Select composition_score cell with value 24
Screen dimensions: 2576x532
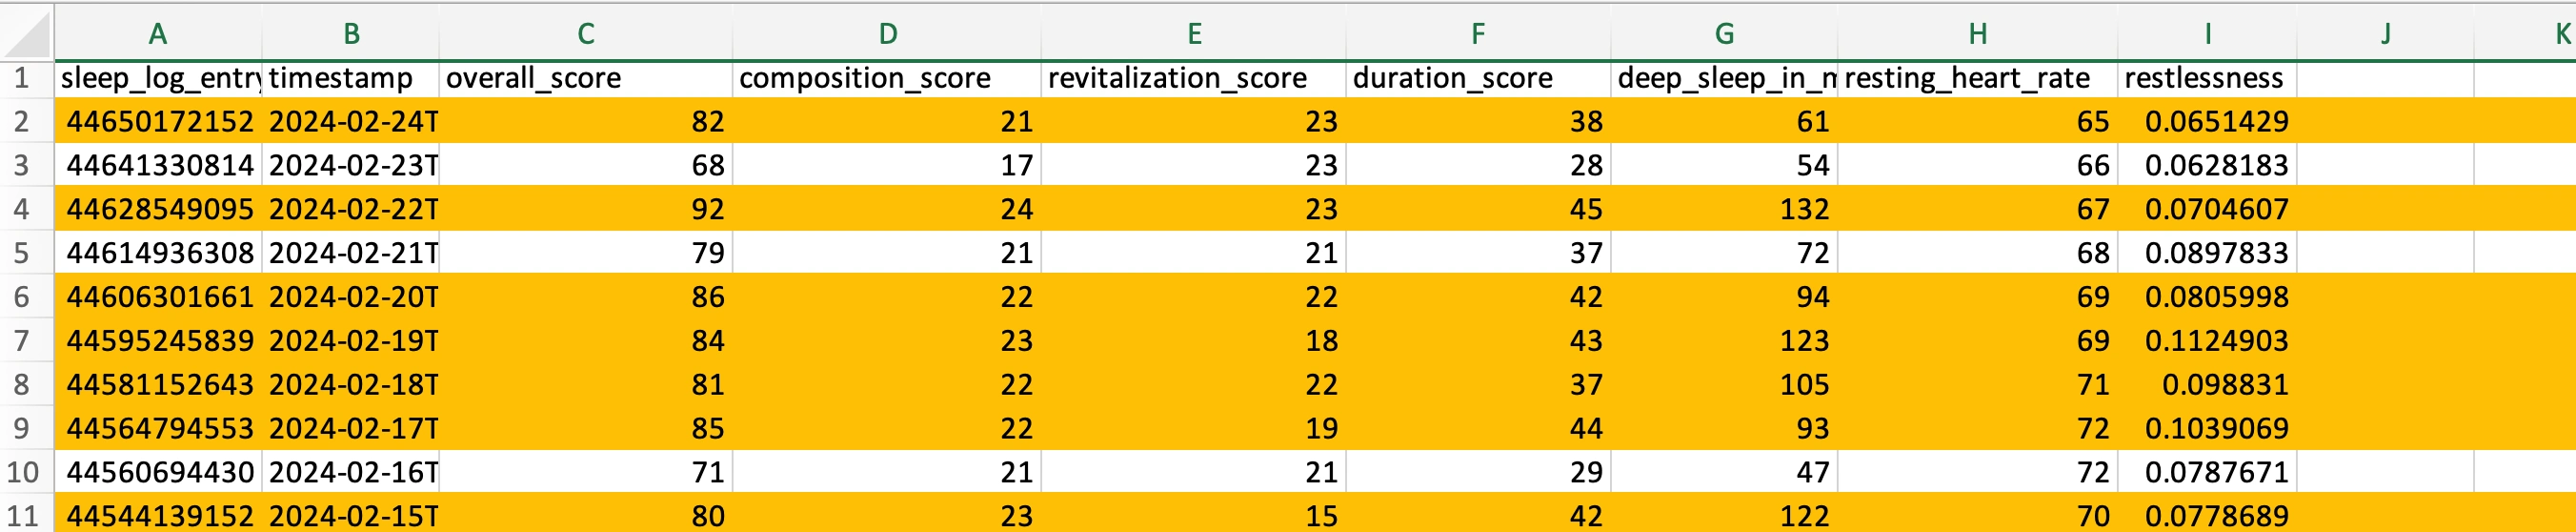click(x=887, y=209)
